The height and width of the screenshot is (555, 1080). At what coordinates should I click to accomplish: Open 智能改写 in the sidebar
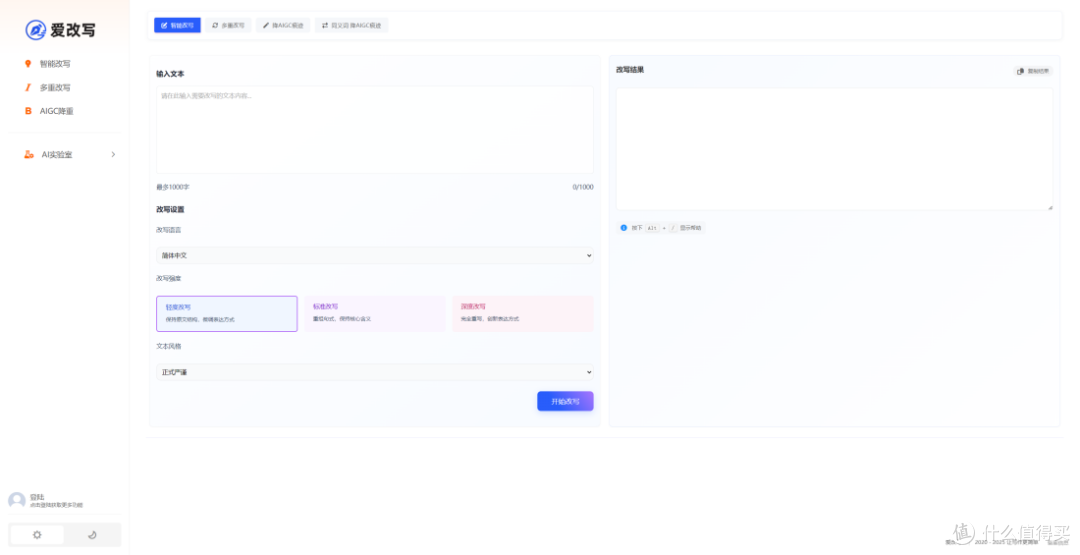pos(54,64)
